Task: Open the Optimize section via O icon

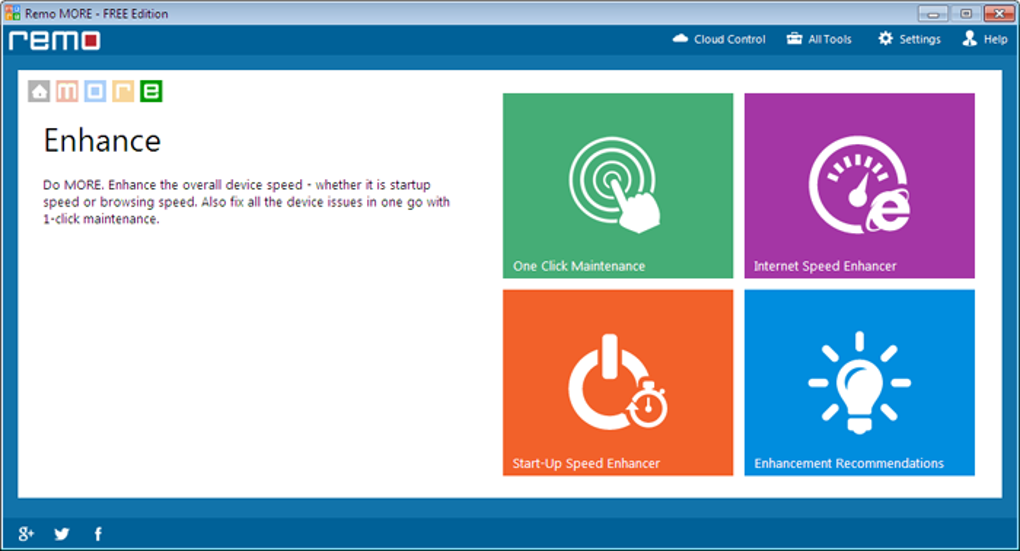Action: (x=95, y=91)
